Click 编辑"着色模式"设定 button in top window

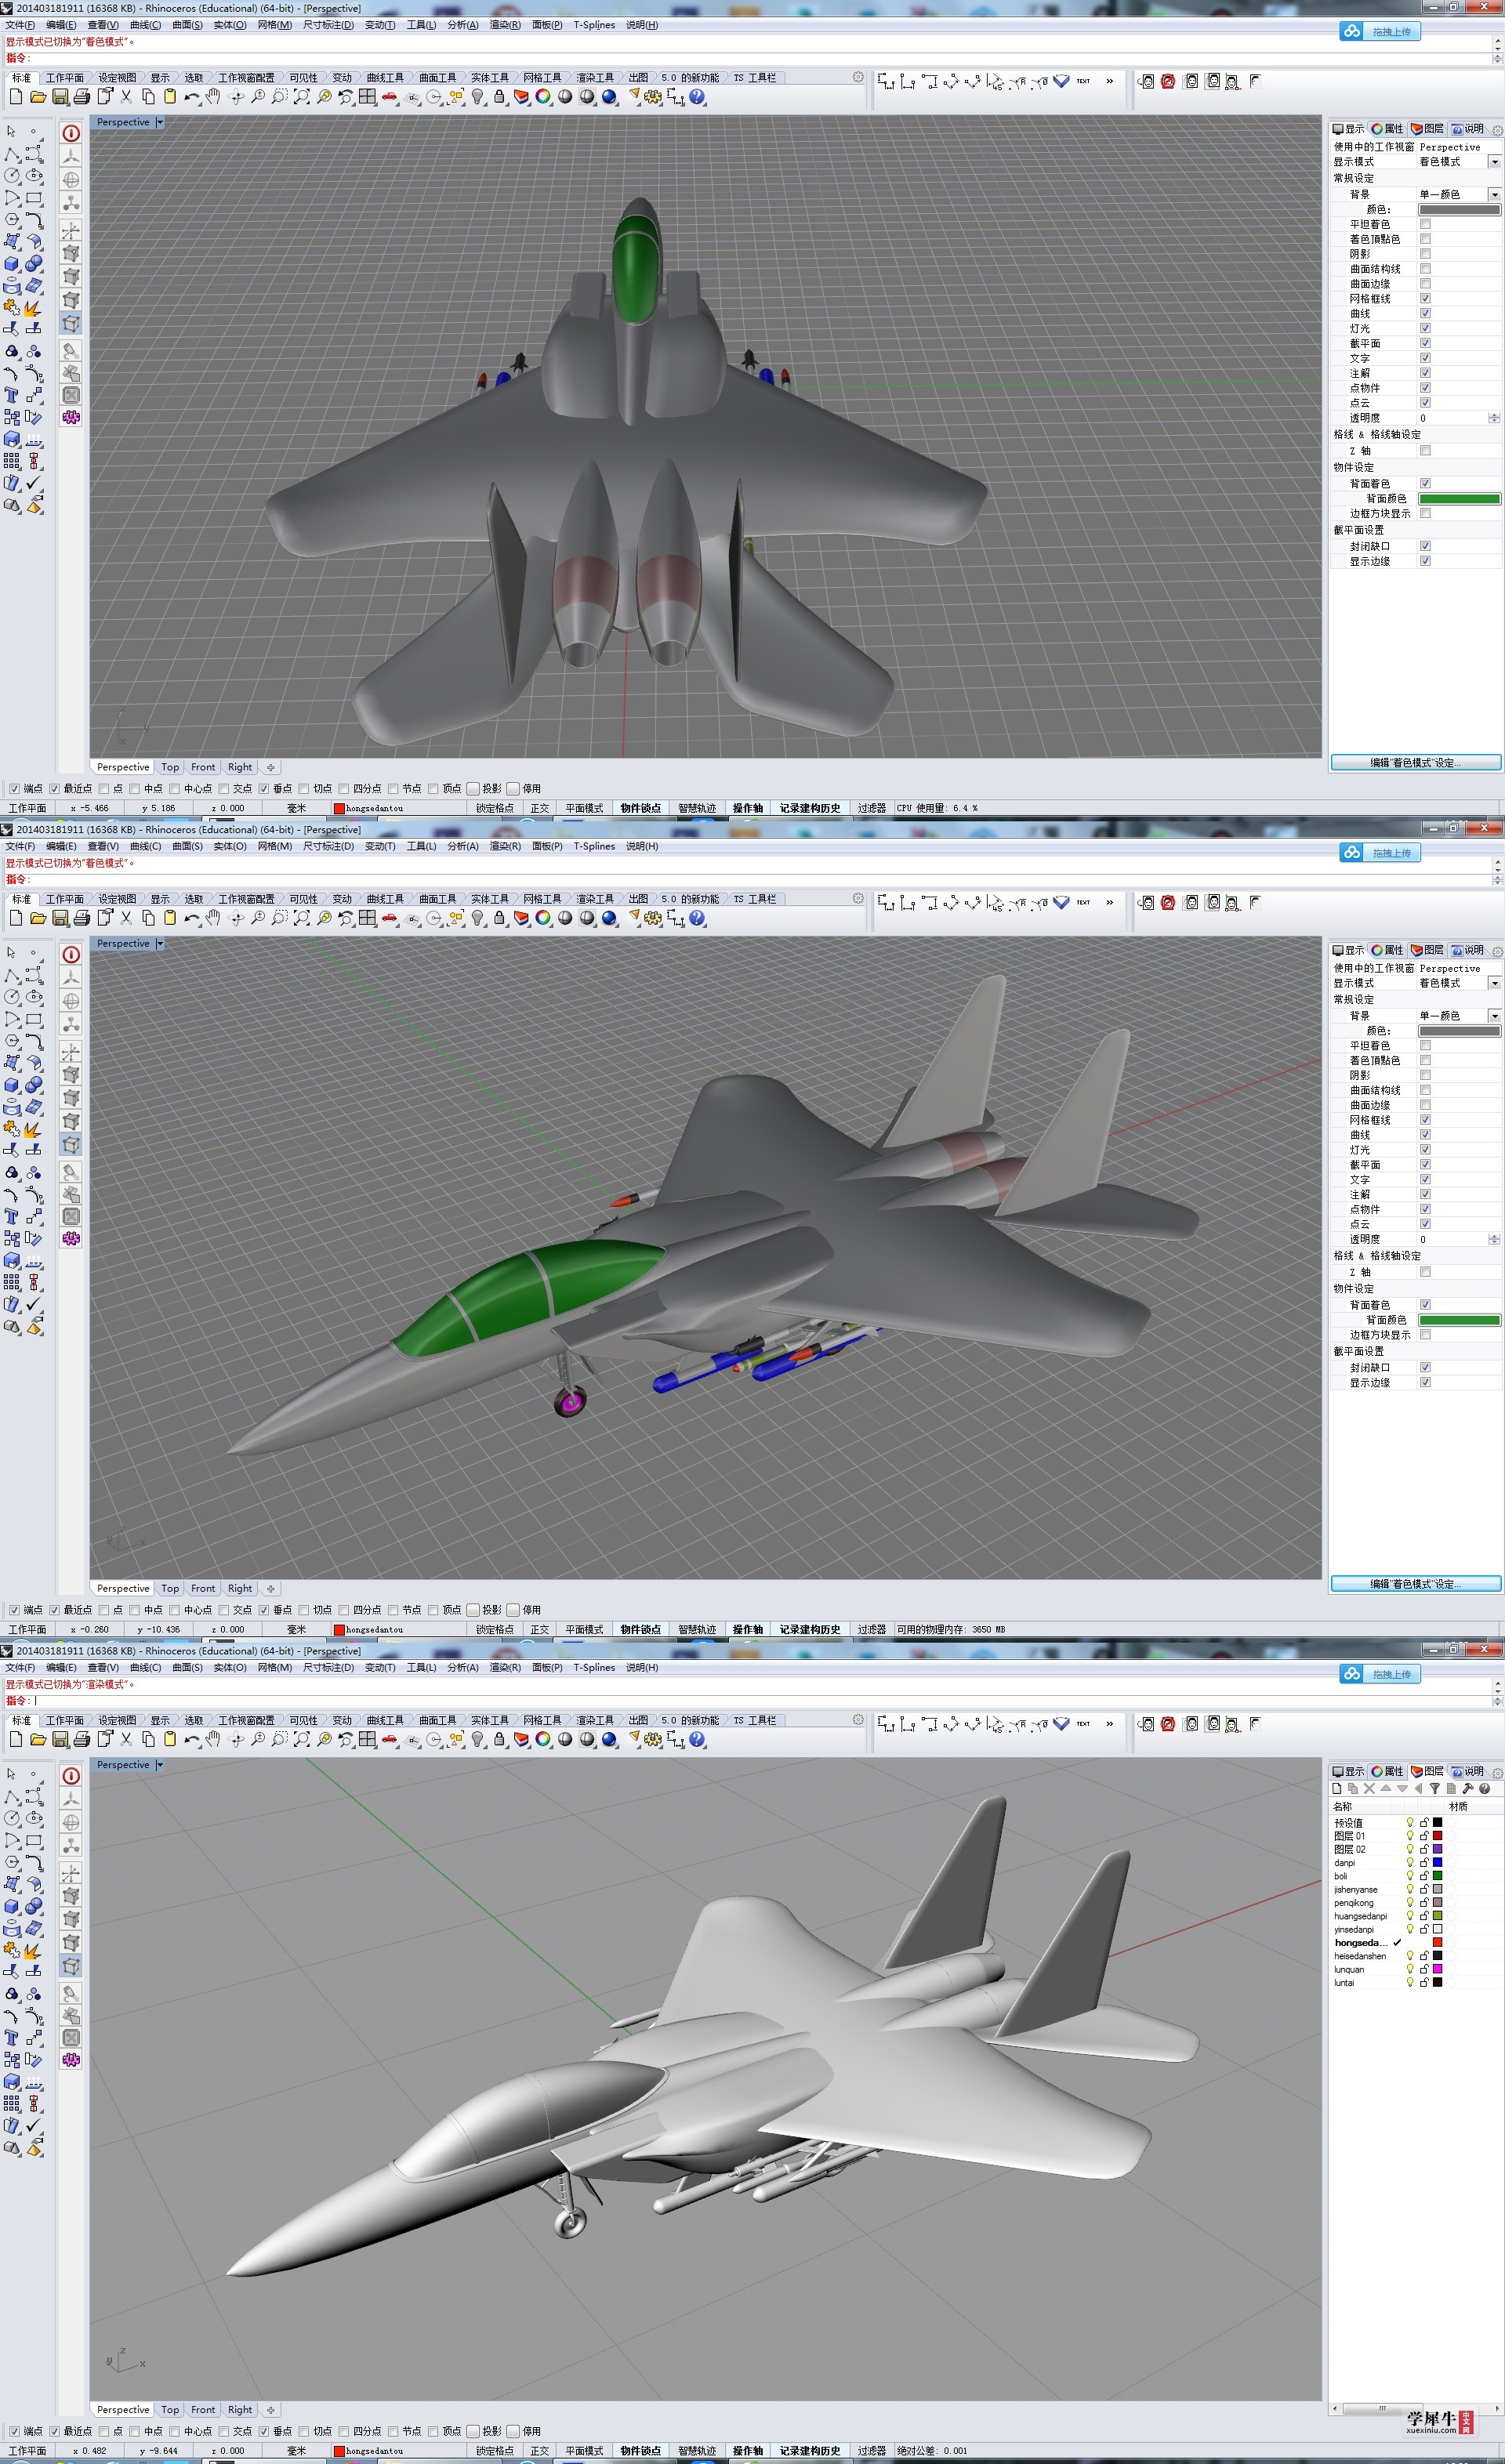pyautogui.click(x=1415, y=763)
